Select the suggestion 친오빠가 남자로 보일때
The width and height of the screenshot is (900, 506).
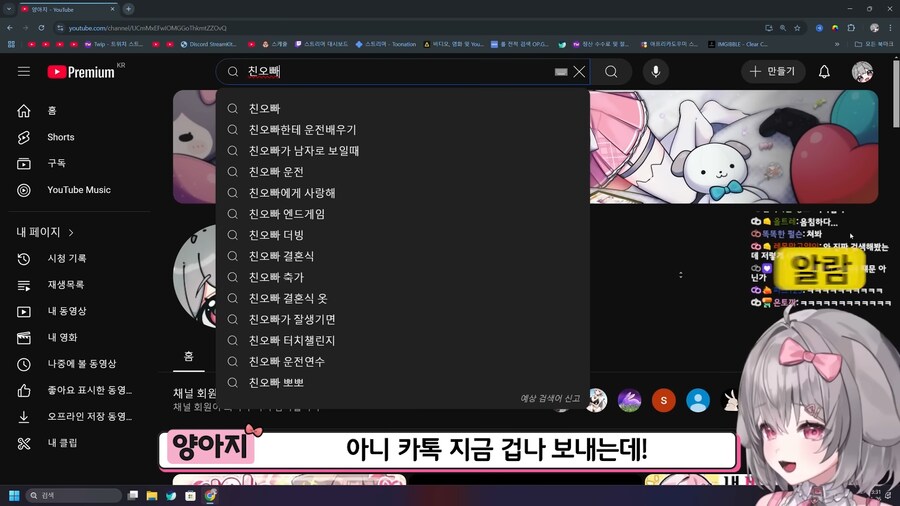click(403, 151)
